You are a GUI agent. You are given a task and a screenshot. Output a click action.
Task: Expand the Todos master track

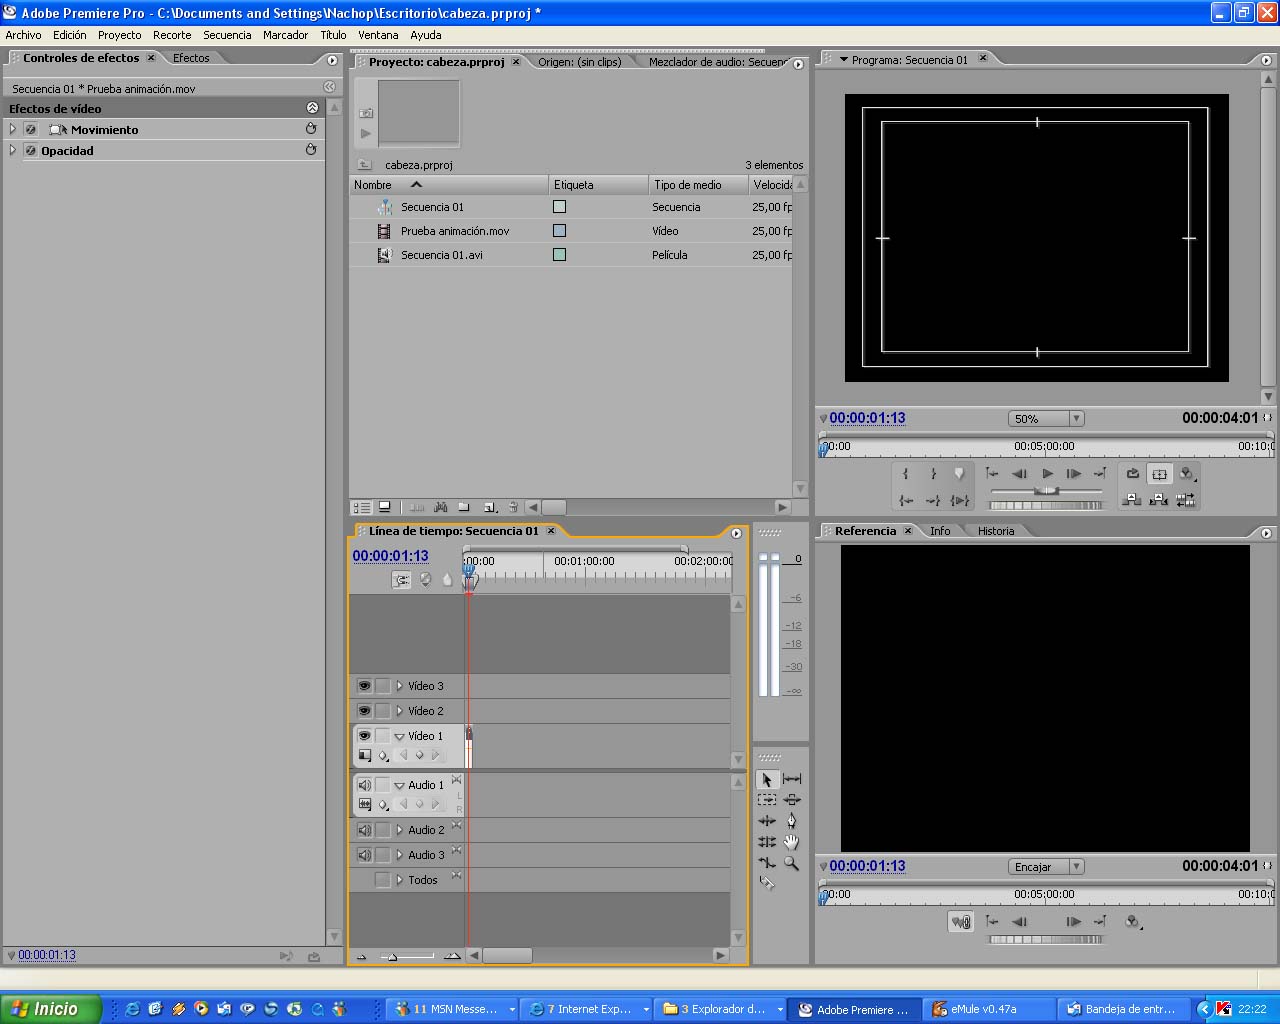point(399,880)
